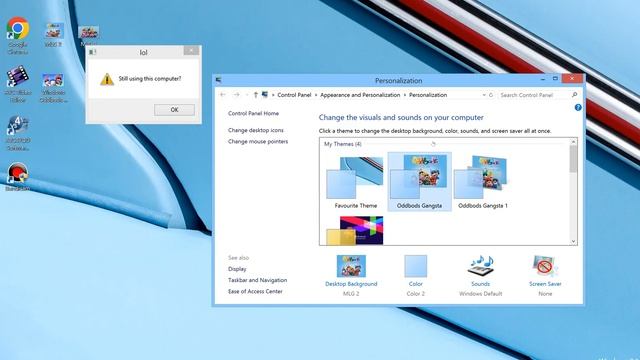Go up one level with Up arrow
This screenshot has height=360, width=640.
(256, 95)
